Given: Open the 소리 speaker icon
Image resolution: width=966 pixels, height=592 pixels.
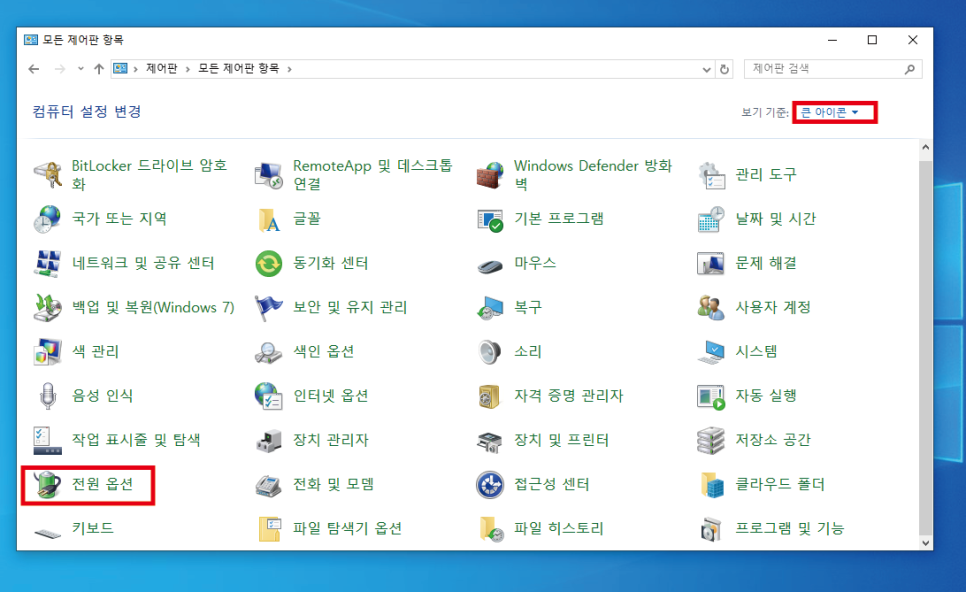Looking at the screenshot, I should tap(490, 352).
